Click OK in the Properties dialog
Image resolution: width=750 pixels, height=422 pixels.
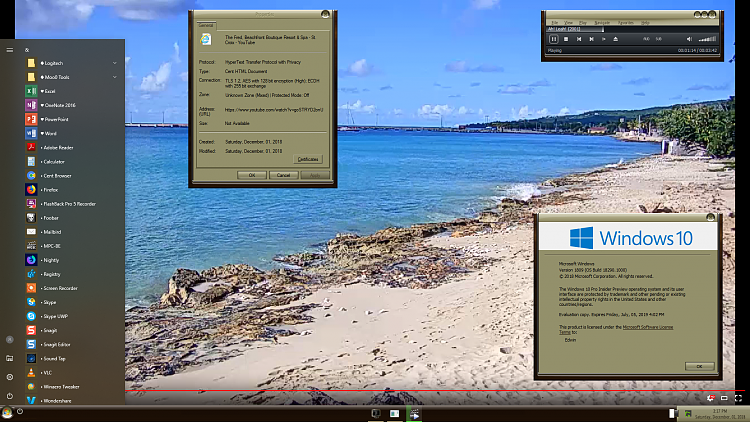252,175
